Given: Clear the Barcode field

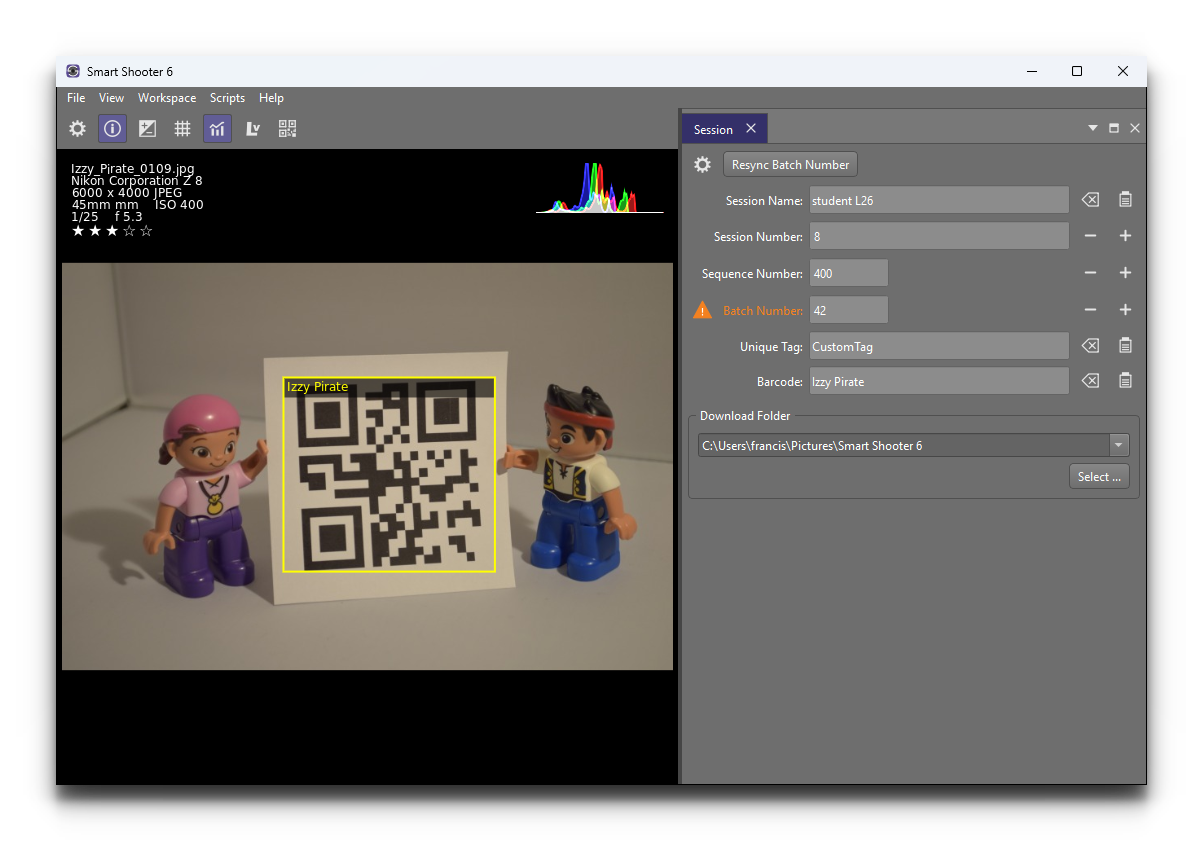Looking at the screenshot, I should point(1090,381).
